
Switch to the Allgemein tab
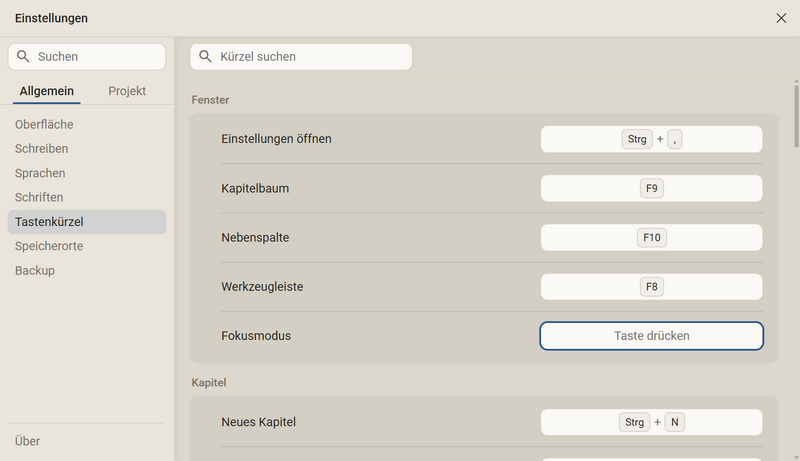pos(46,91)
